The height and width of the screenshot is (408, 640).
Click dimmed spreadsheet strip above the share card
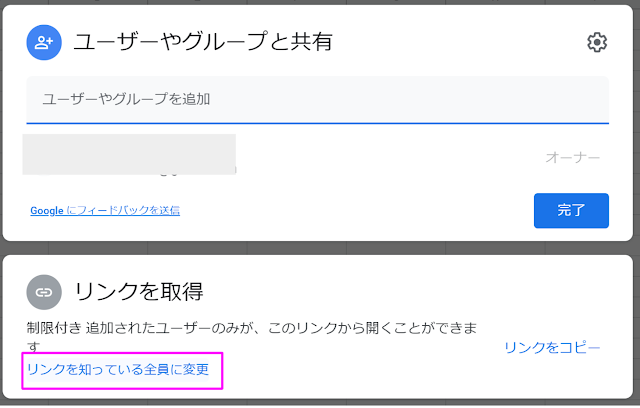point(318,2)
